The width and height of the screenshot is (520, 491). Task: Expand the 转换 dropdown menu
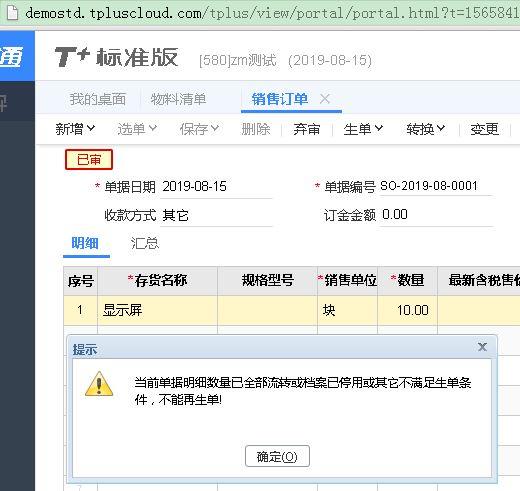(426, 129)
